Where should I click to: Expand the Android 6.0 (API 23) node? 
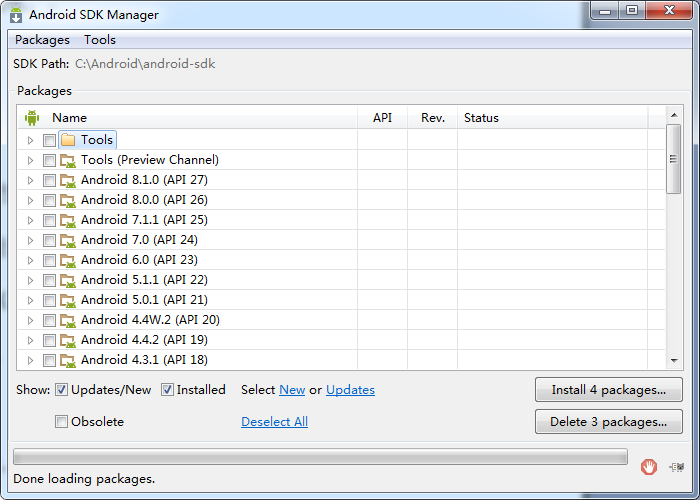pos(30,260)
